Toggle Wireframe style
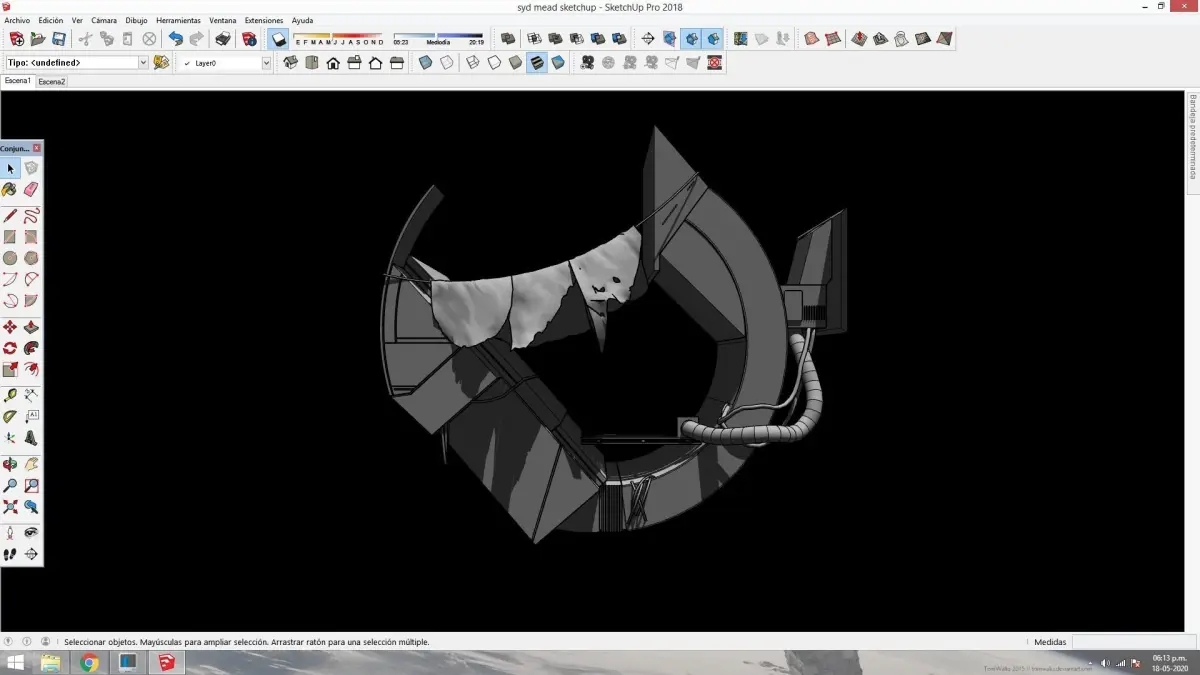Image resolution: width=1200 pixels, height=675 pixels. pyautogui.click(x=473, y=62)
